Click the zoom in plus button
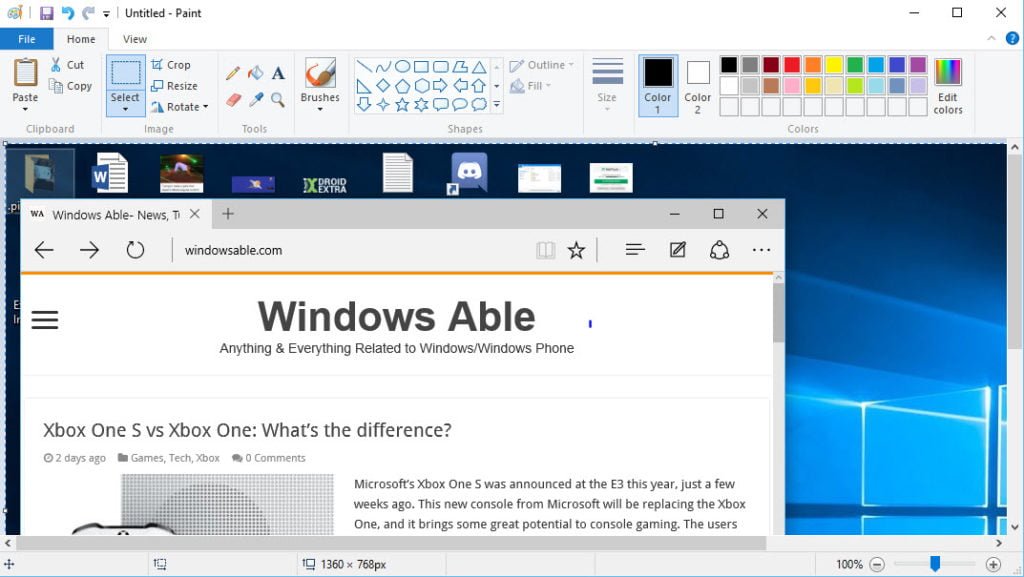This screenshot has width=1024, height=577. pyautogui.click(x=993, y=564)
